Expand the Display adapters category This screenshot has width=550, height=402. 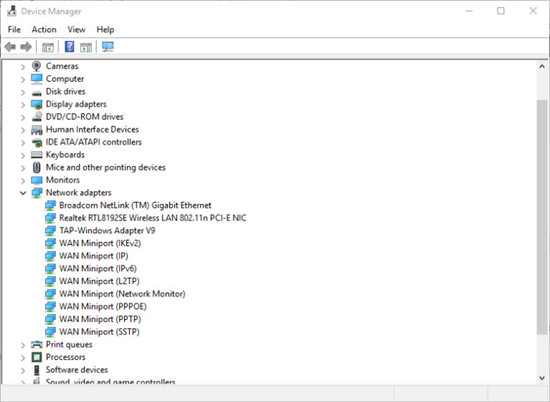coord(23,105)
